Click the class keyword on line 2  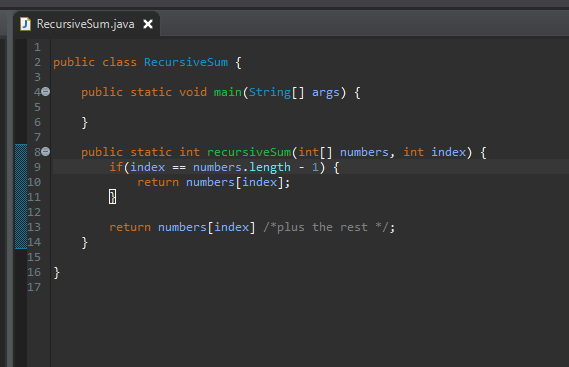(119, 62)
